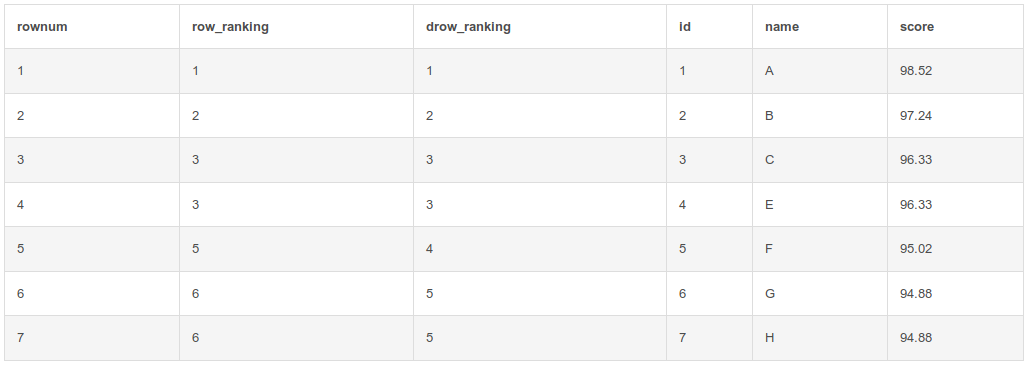Click rownum cell with value 4
Screen dimensions: 1024x367
[x=92, y=204]
